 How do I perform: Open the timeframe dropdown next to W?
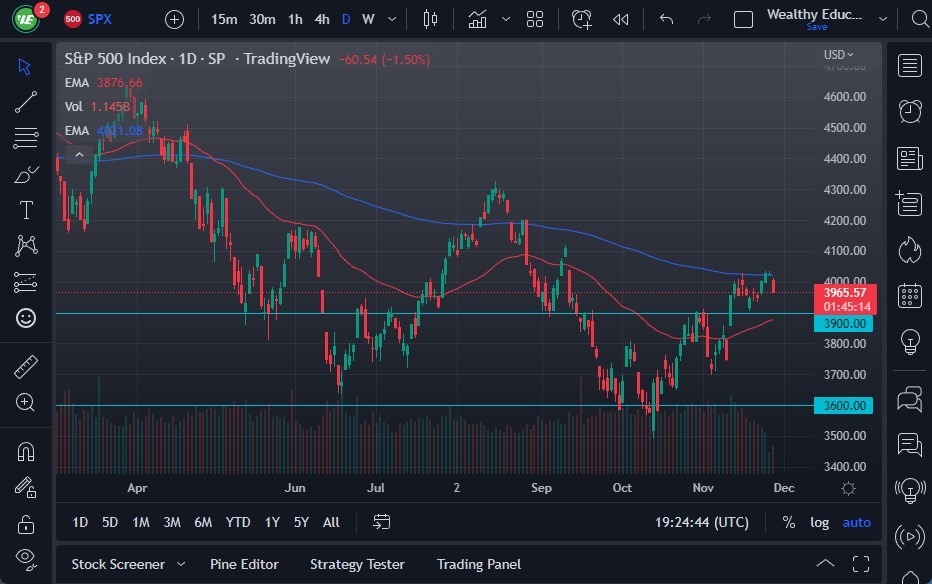(x=392, y=19)
